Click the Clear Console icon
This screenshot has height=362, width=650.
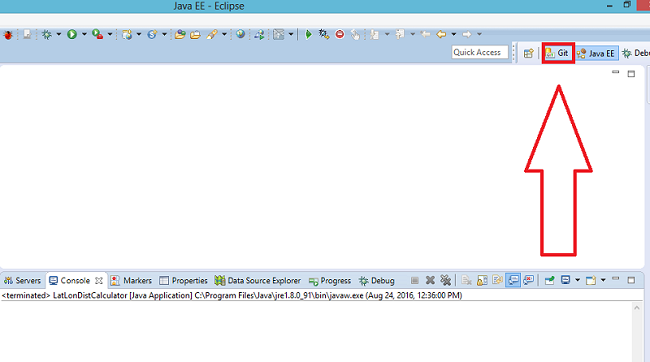466,281
